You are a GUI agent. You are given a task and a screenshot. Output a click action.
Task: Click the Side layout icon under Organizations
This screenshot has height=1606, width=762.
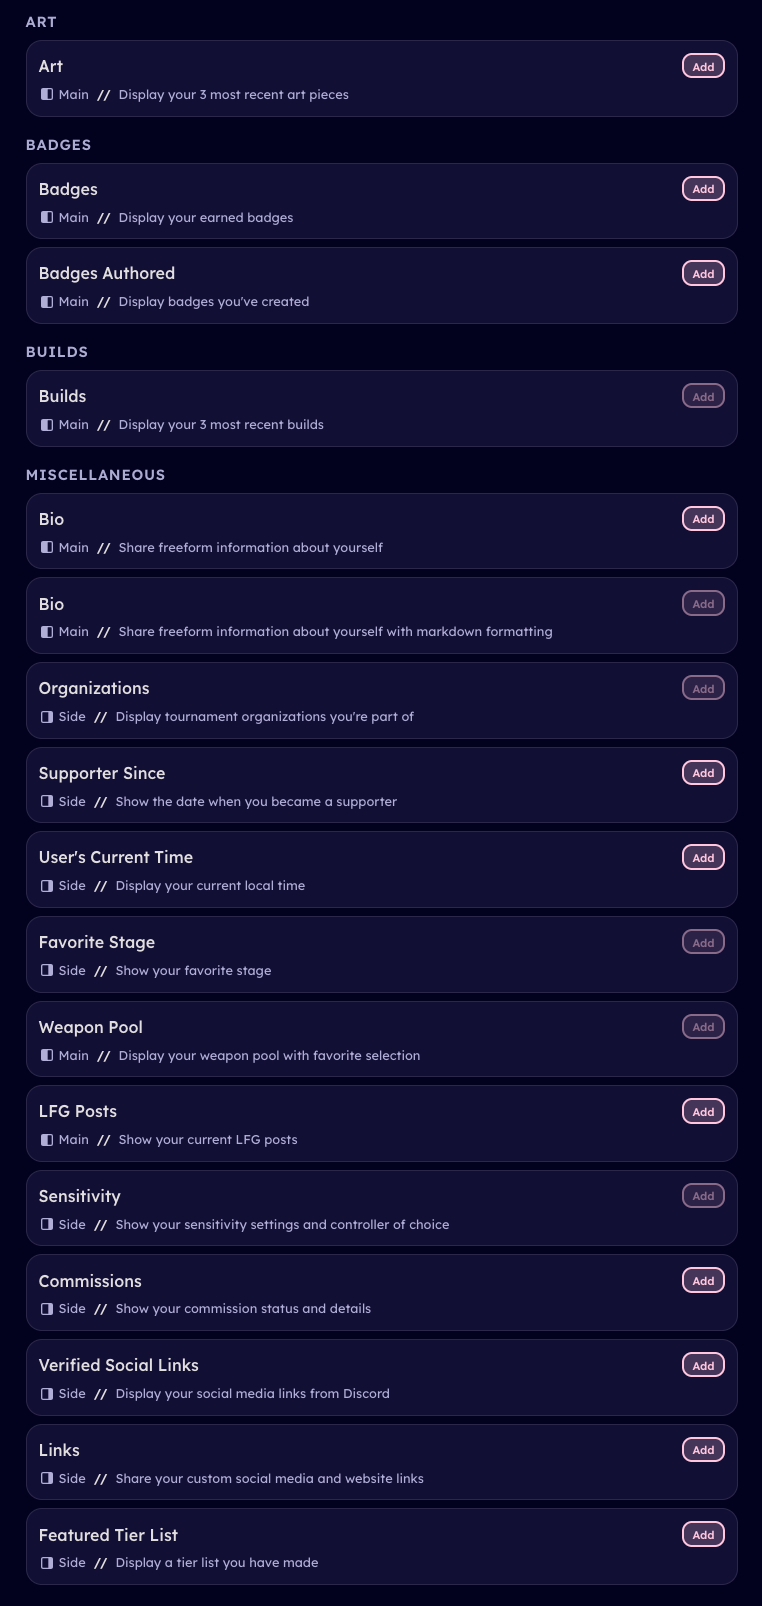(x=47, y=717)
